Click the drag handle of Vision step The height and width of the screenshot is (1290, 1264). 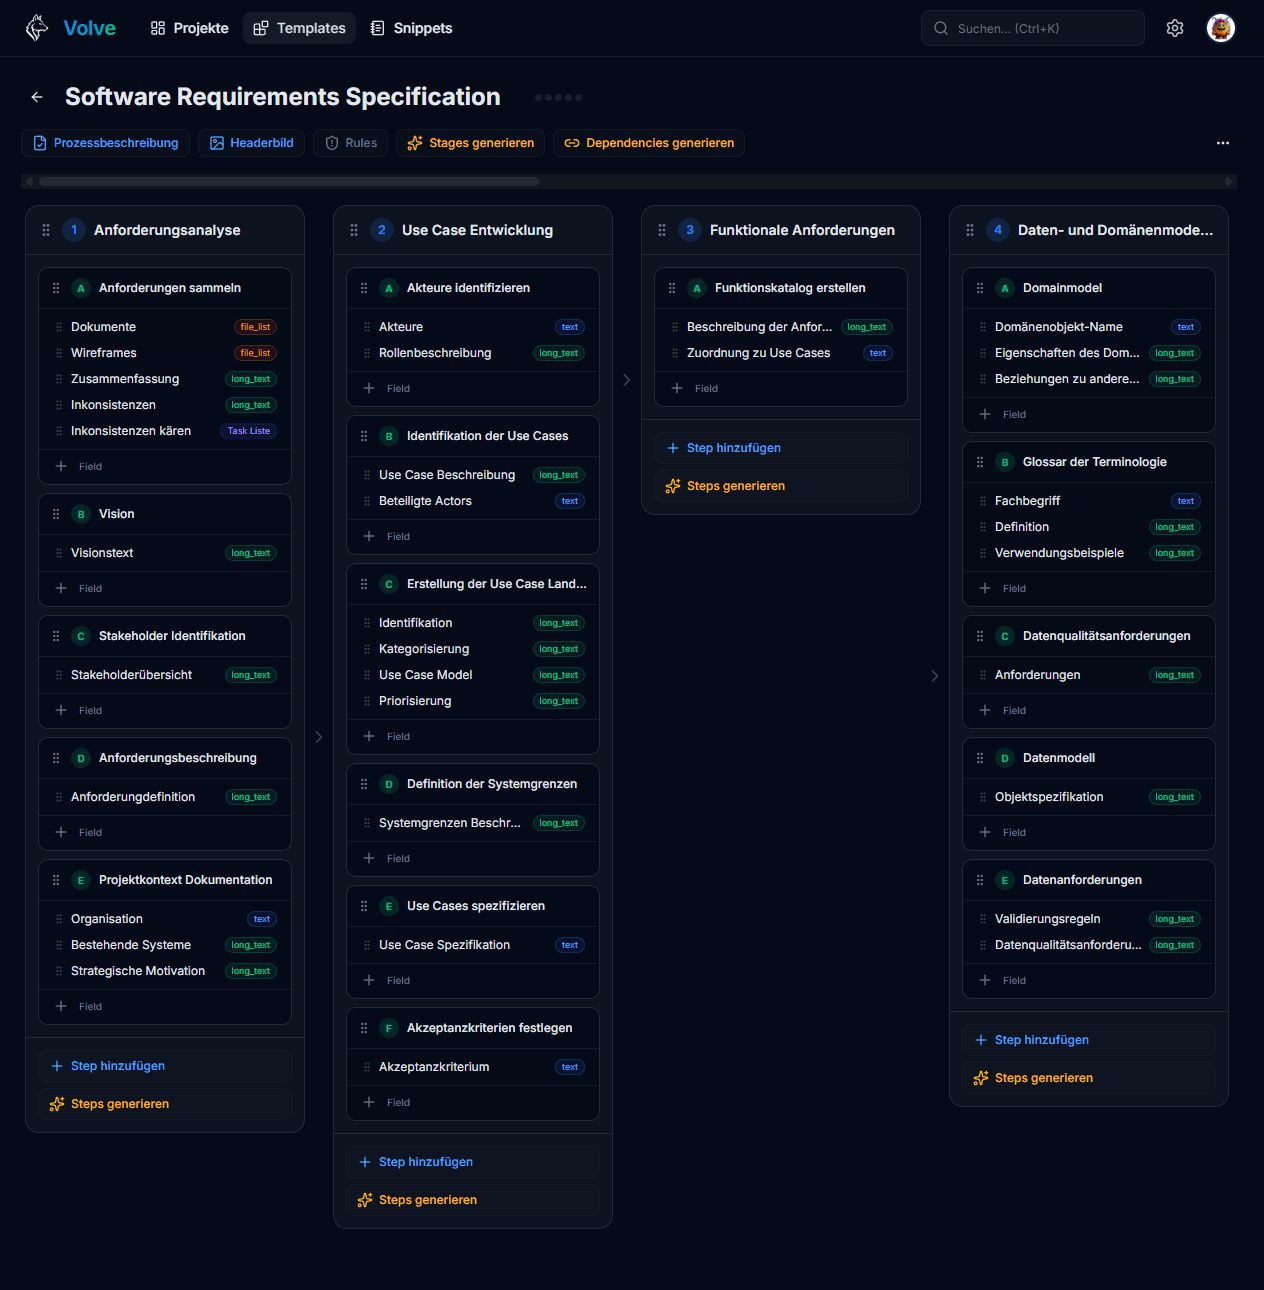tap(56, 514)
